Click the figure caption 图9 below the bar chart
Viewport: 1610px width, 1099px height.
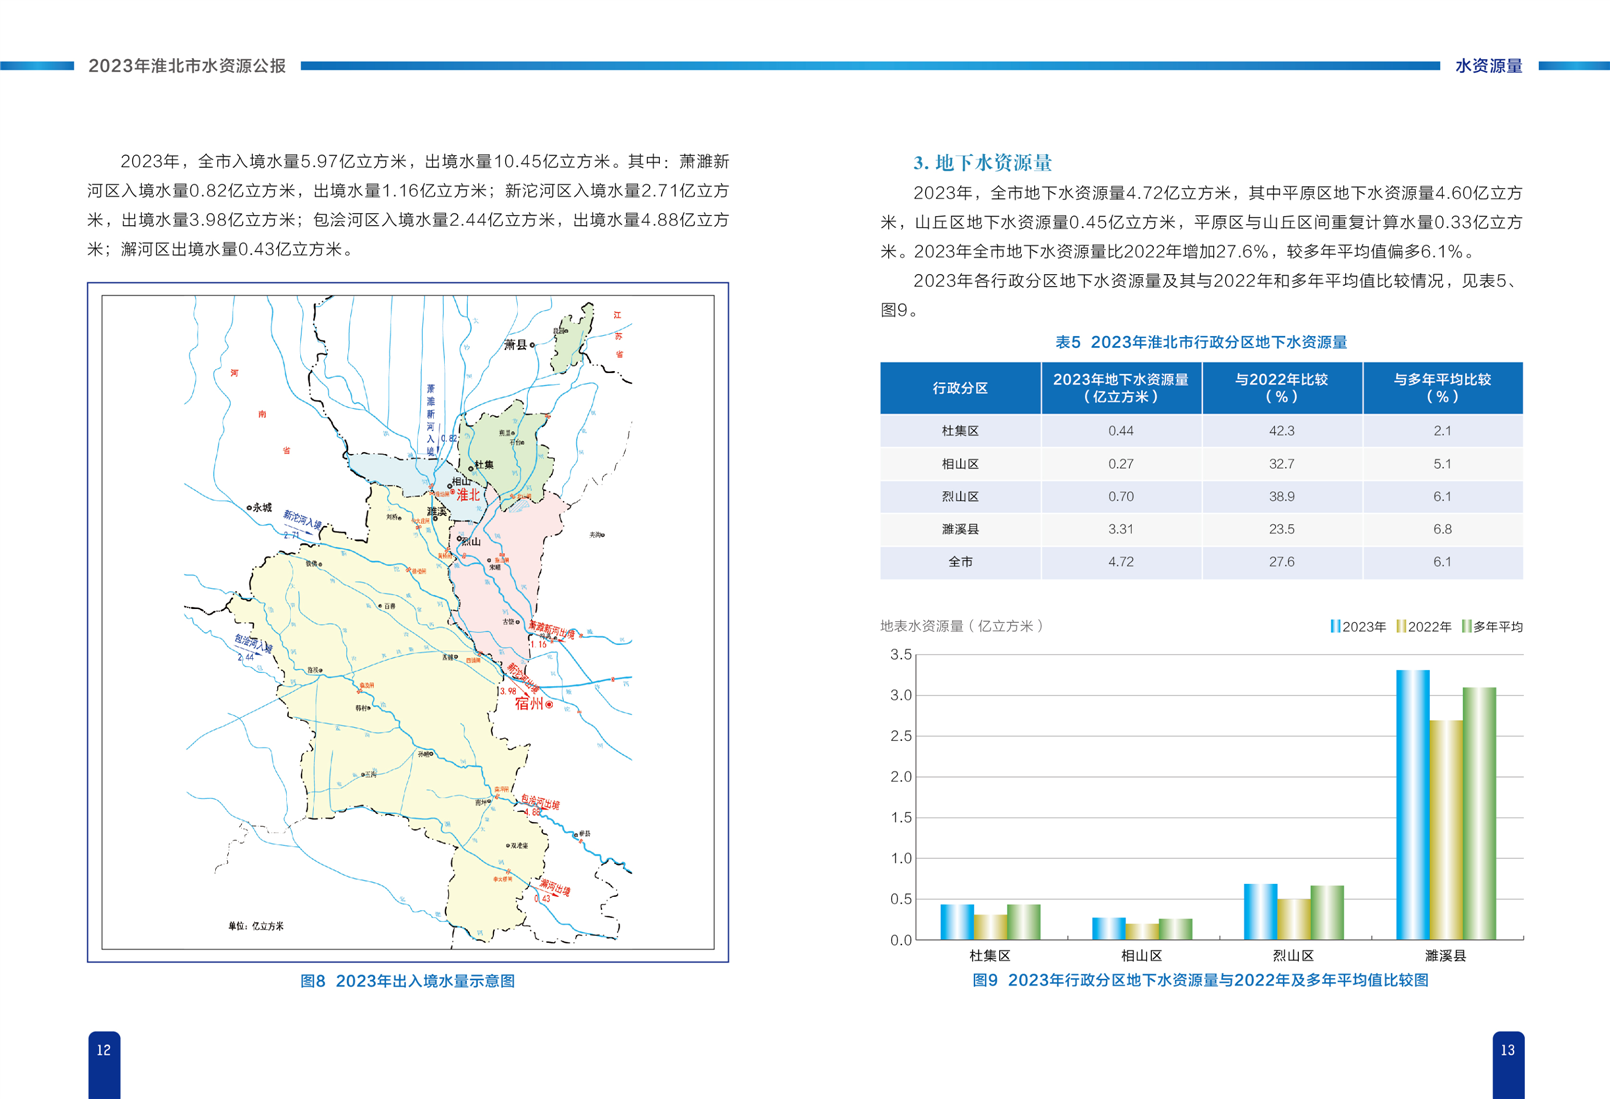pyautogui.click(x=1200, y=980)
